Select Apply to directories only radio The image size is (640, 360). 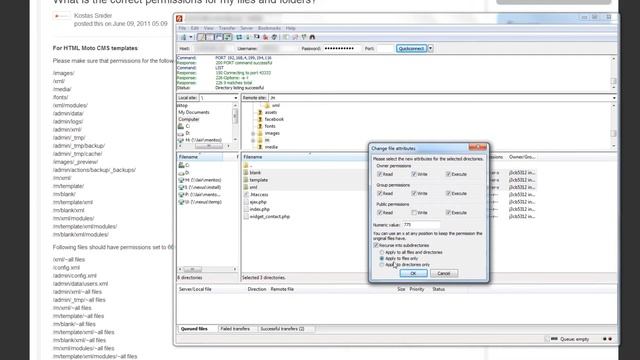[382, 264]
